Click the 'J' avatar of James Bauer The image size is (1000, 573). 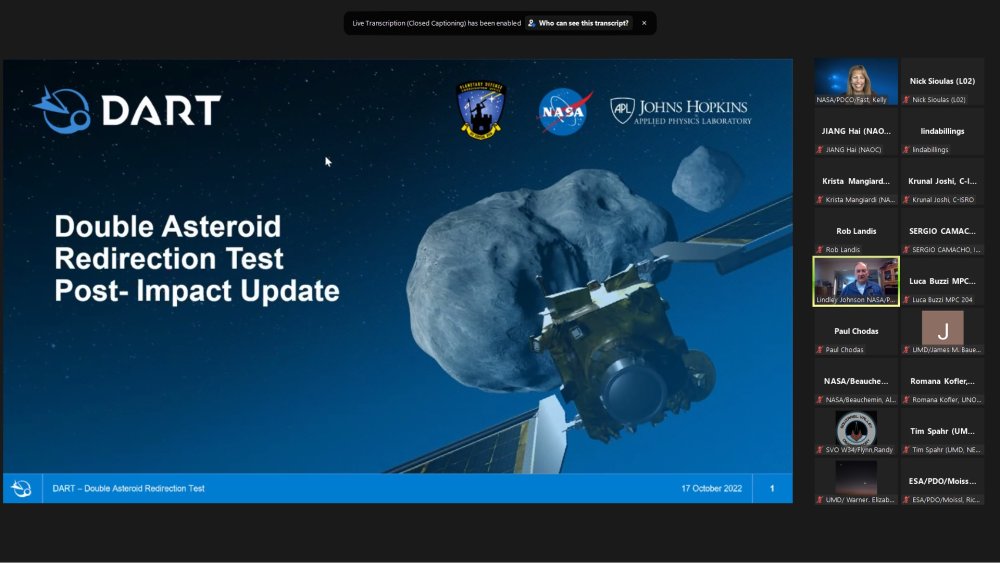pos(942,327)
